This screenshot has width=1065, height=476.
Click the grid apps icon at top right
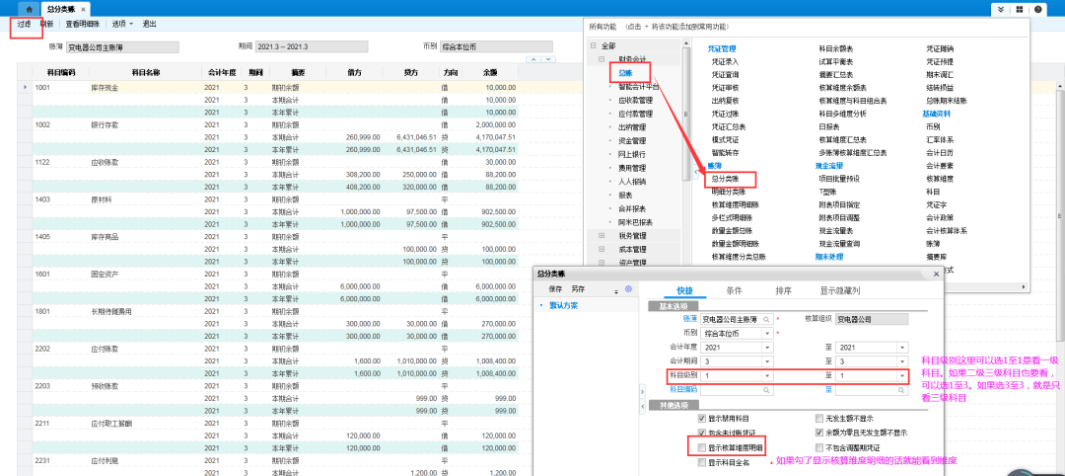click(1022, 9)
